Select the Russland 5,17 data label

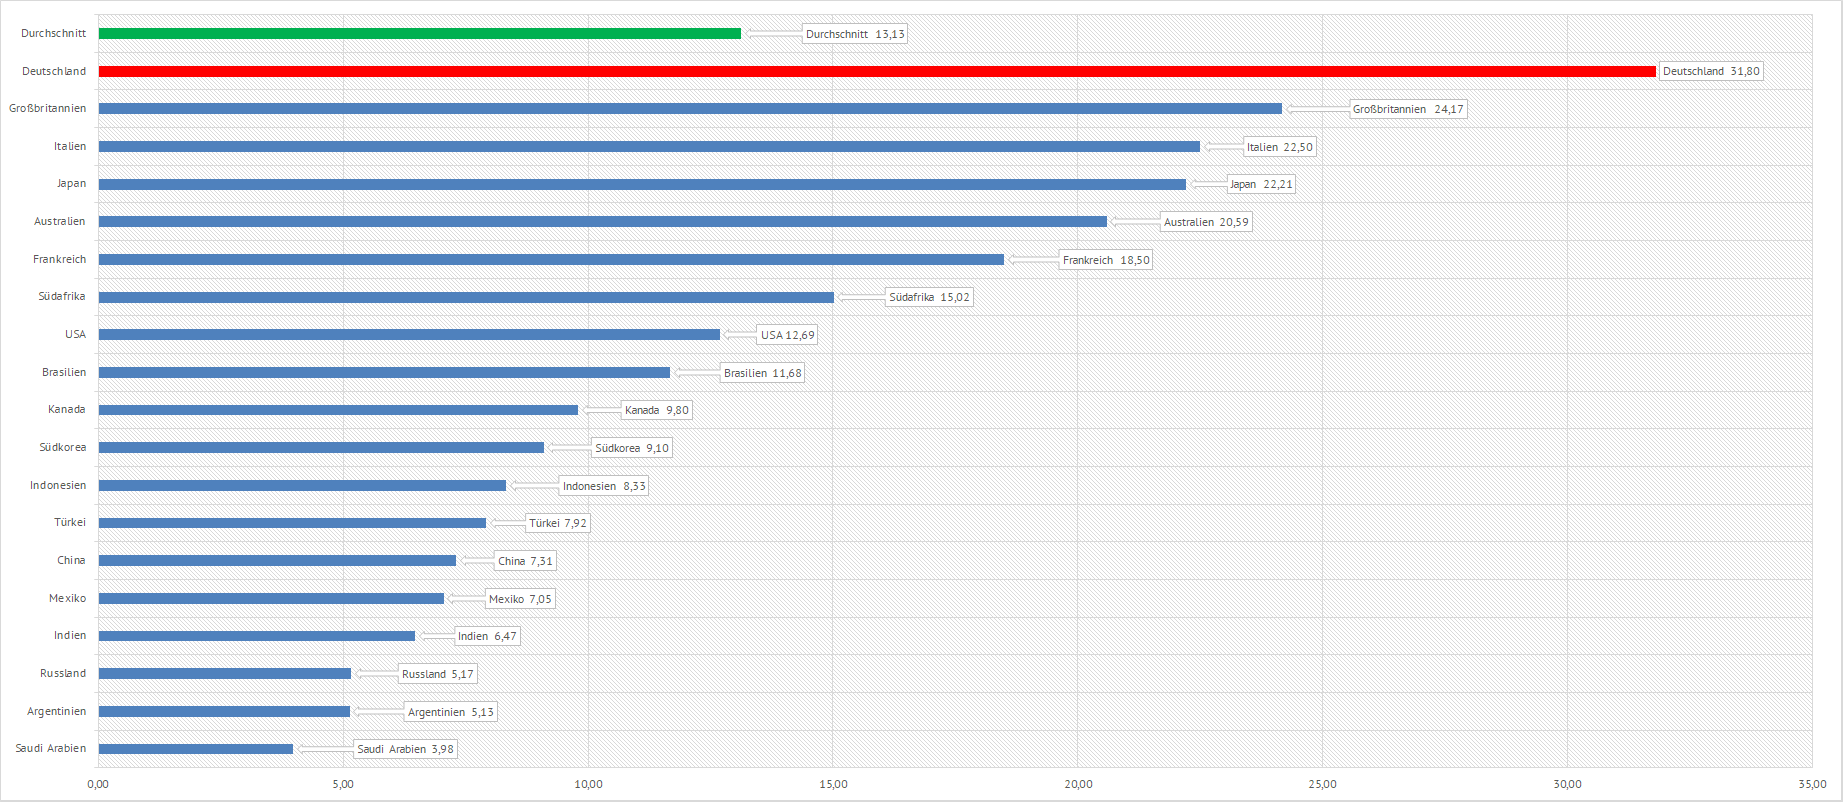coord(437,674)
